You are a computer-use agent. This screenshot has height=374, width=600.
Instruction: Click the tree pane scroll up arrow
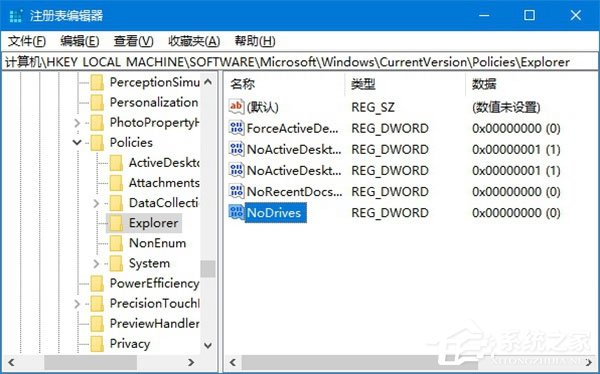[x=208, y=82]
